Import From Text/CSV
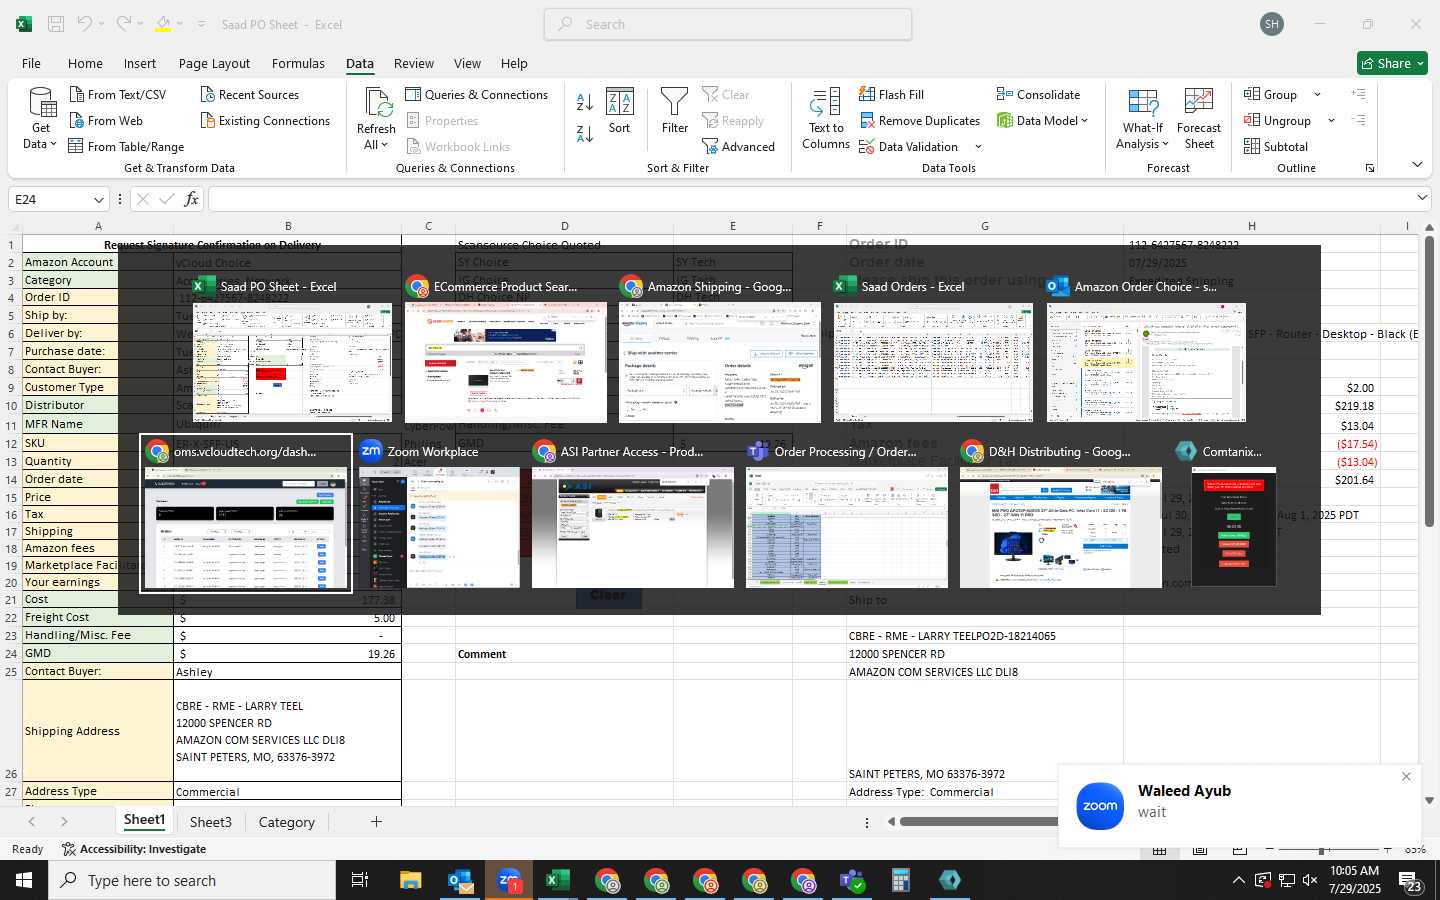 click(x=117, y=95)
